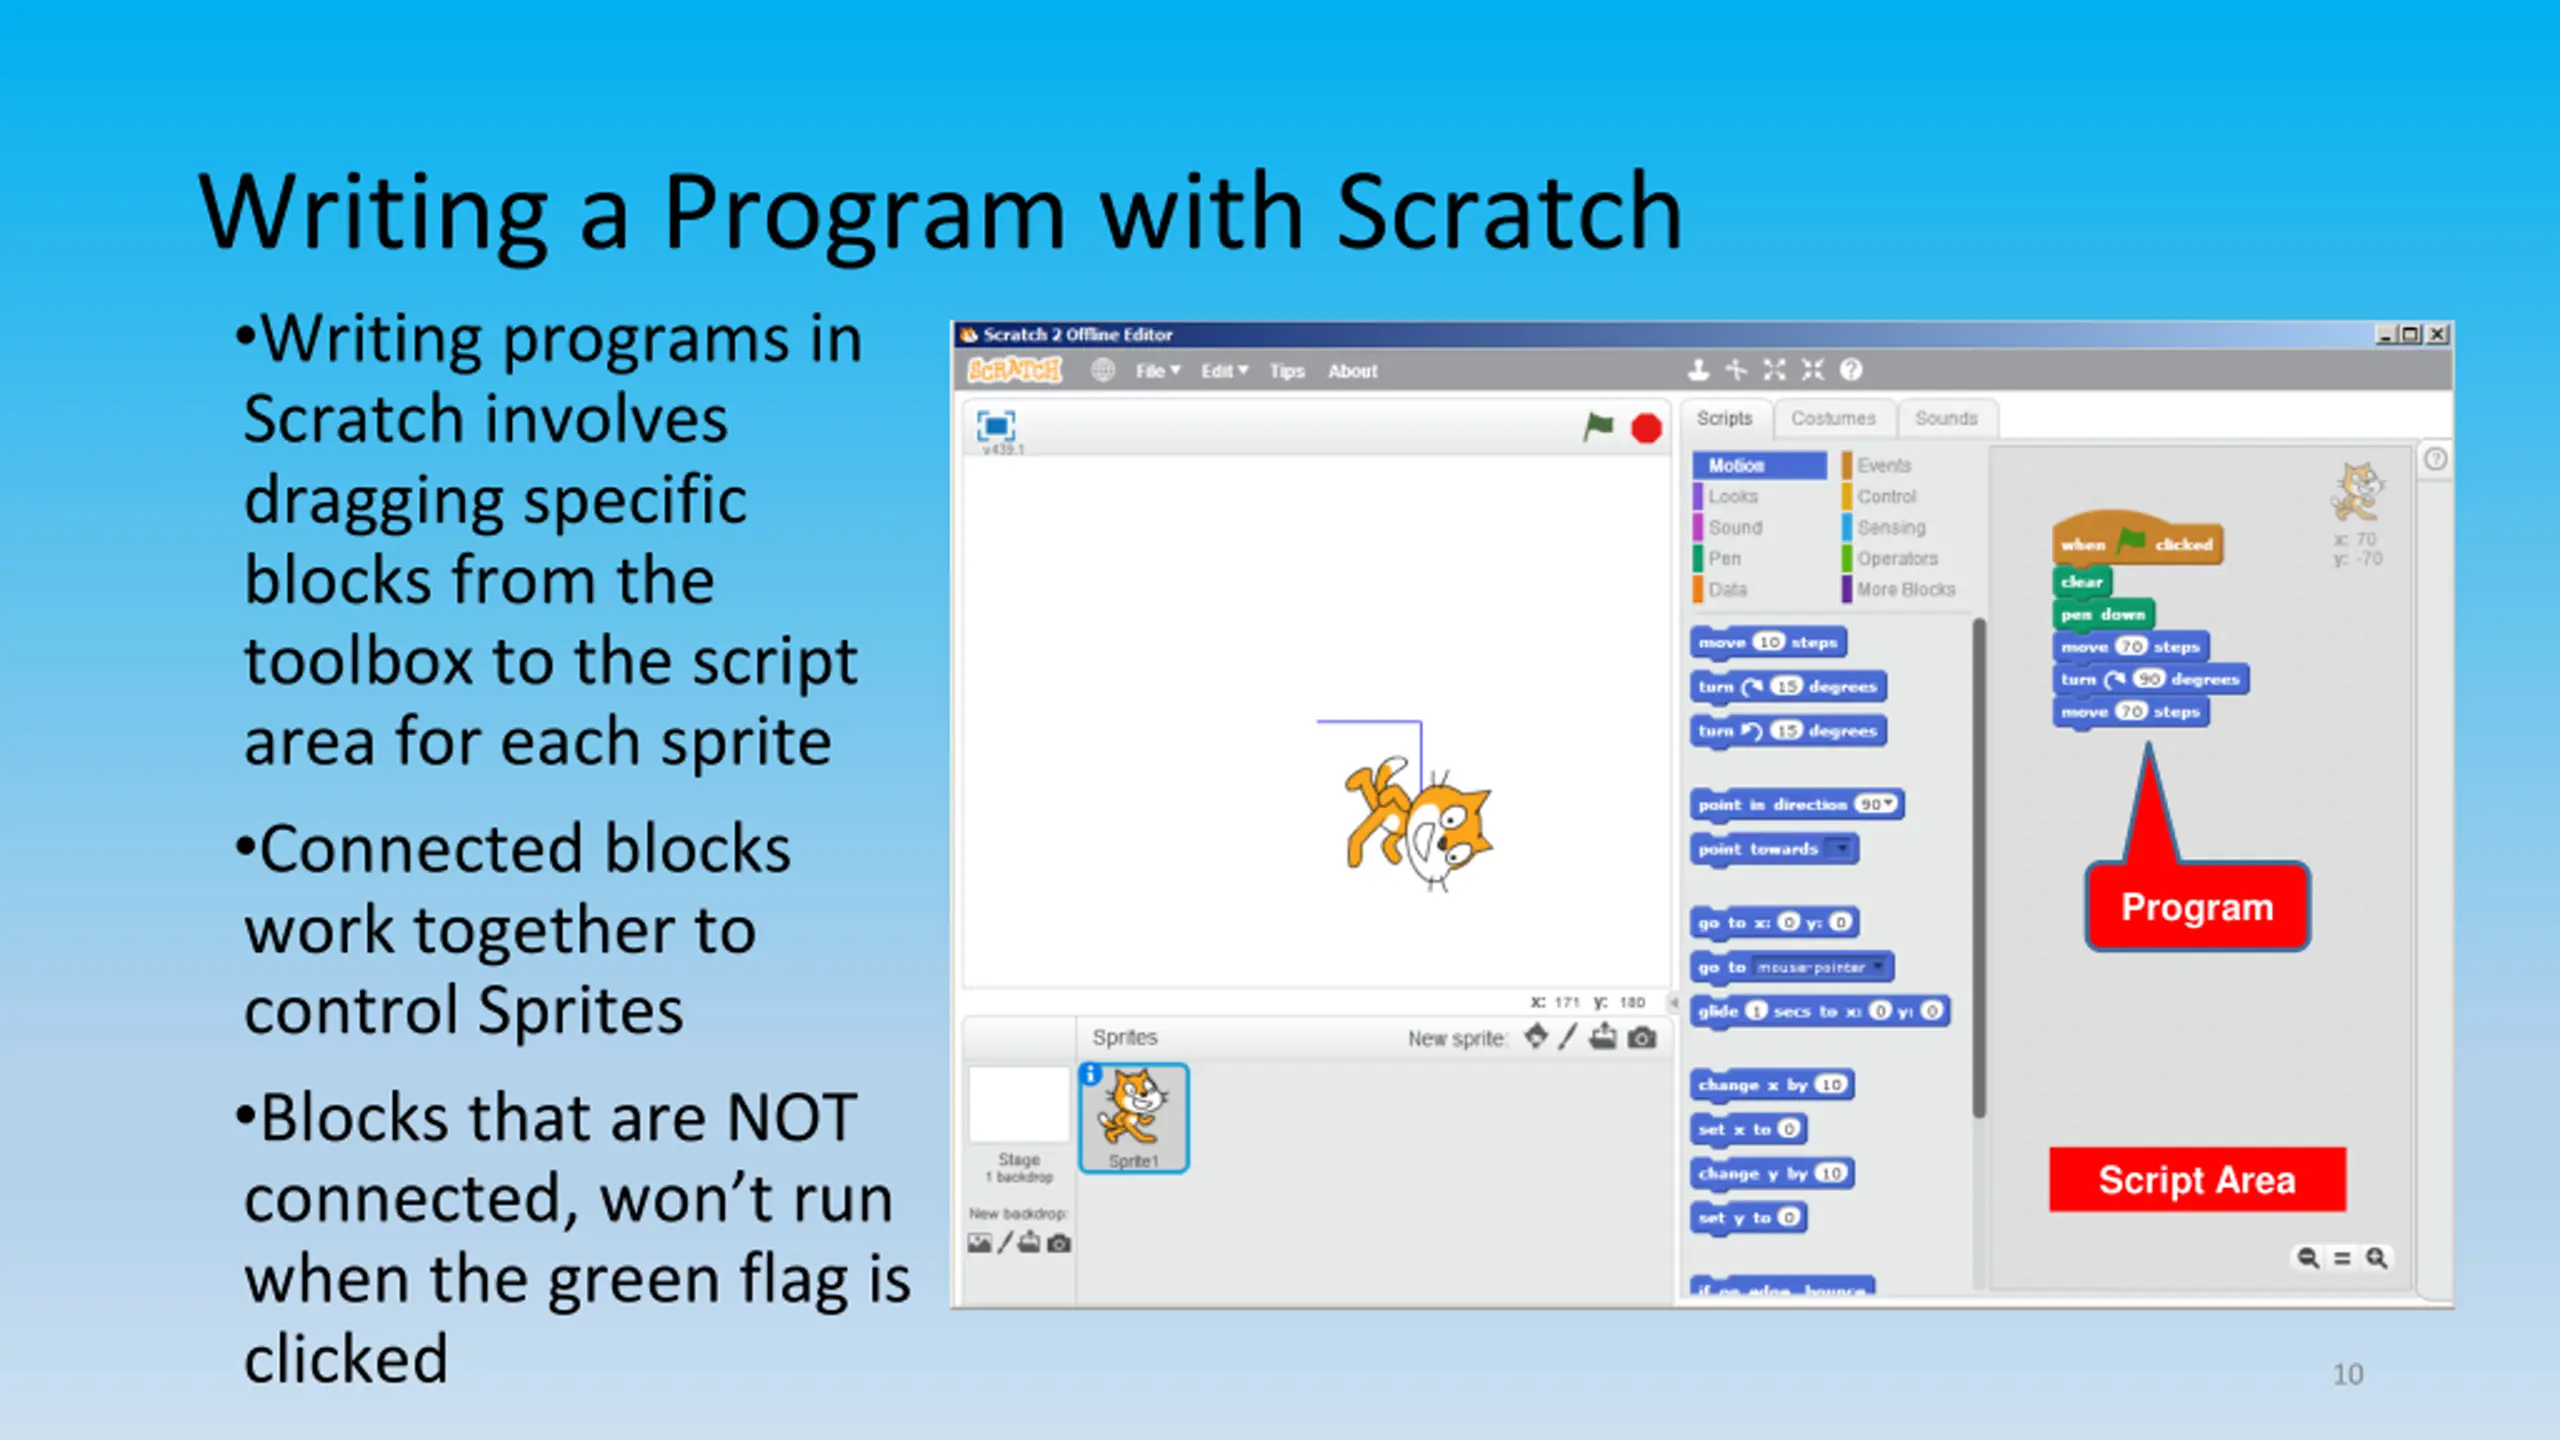The height and width of the screenshot is (1440, 2560).
Task: Choose new backdrop from library icon
Action: [x=979, y=1243]
